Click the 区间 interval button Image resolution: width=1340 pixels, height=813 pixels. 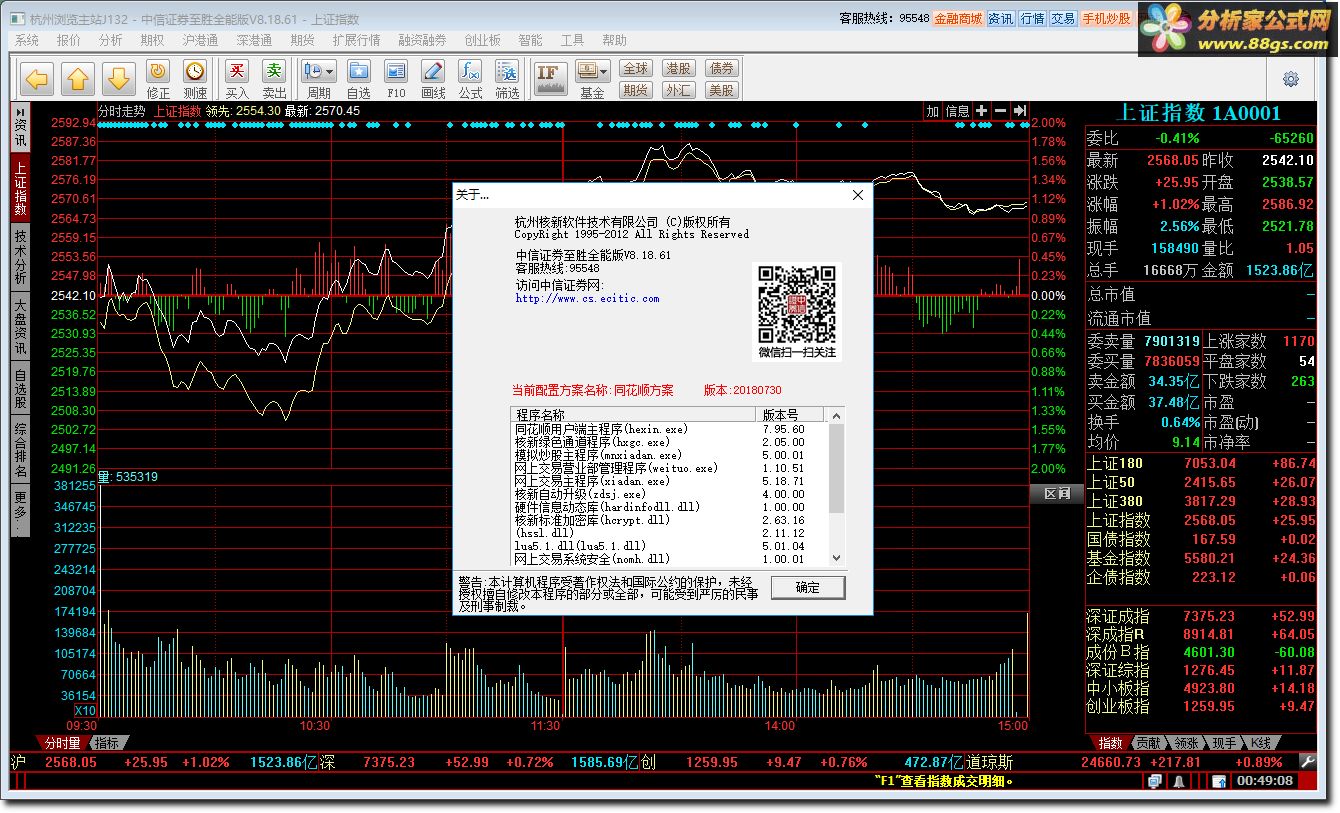[1057, 493]
